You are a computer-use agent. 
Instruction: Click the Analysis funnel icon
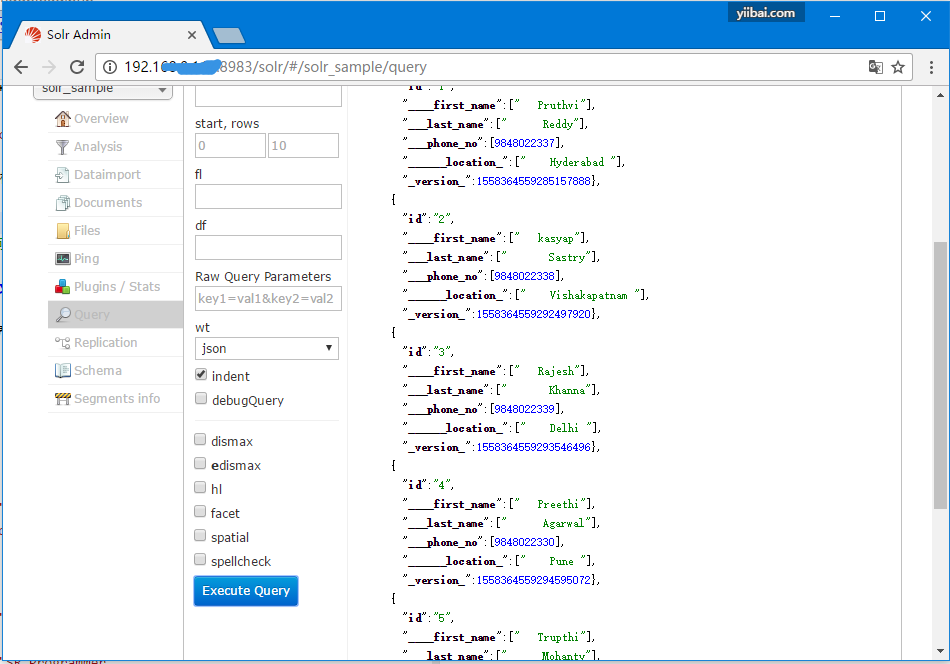pyautogui.click(x=63, y=147)
